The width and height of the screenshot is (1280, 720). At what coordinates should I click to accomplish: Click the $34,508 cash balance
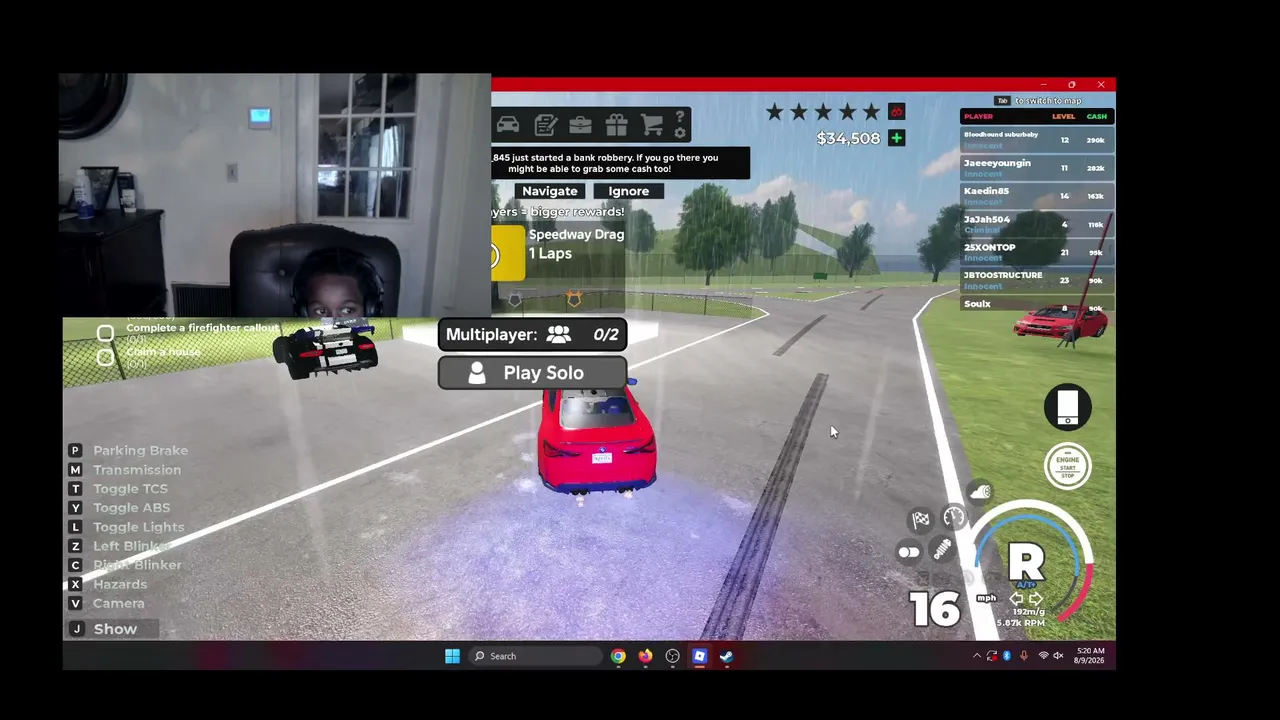tap(848, 139)
